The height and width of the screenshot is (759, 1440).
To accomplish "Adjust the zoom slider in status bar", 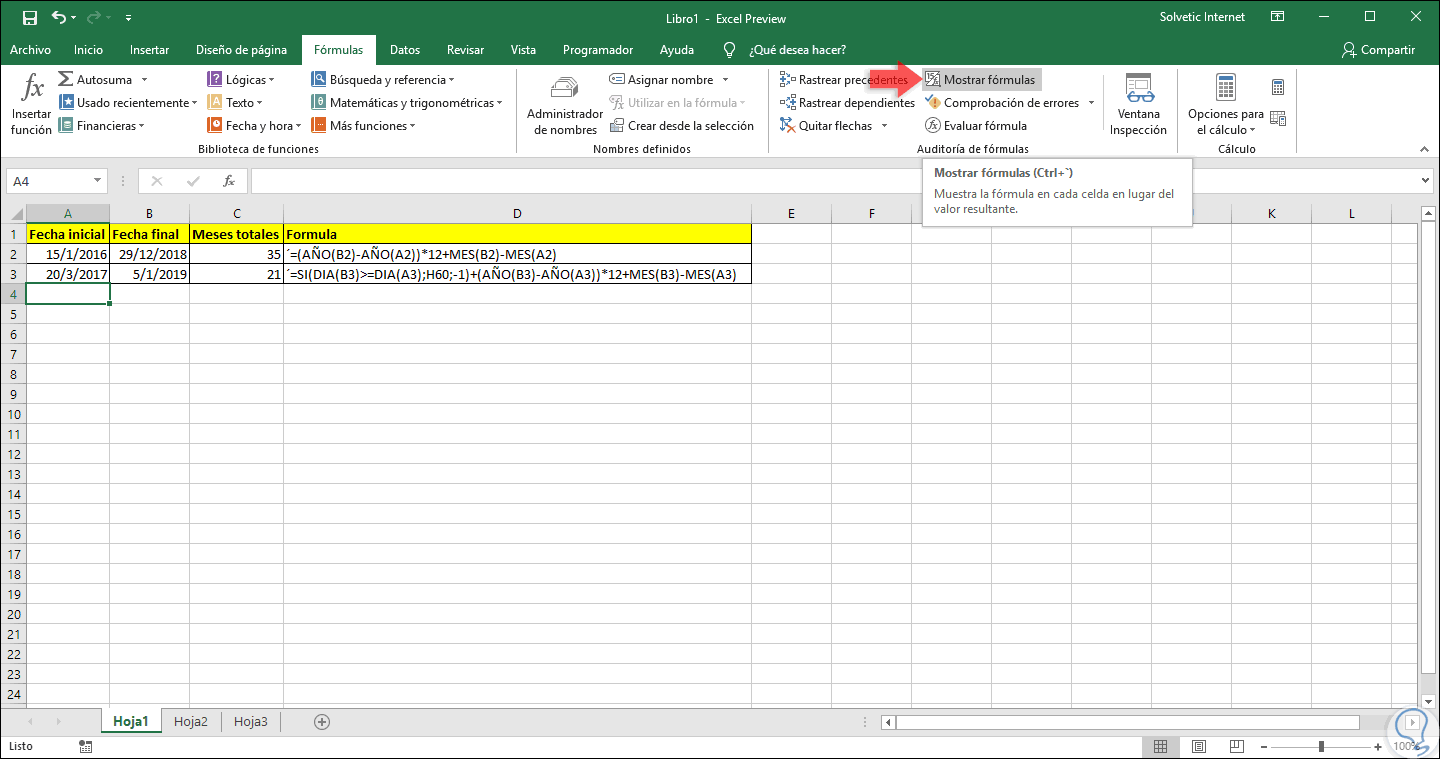I will coord(1321,747).
